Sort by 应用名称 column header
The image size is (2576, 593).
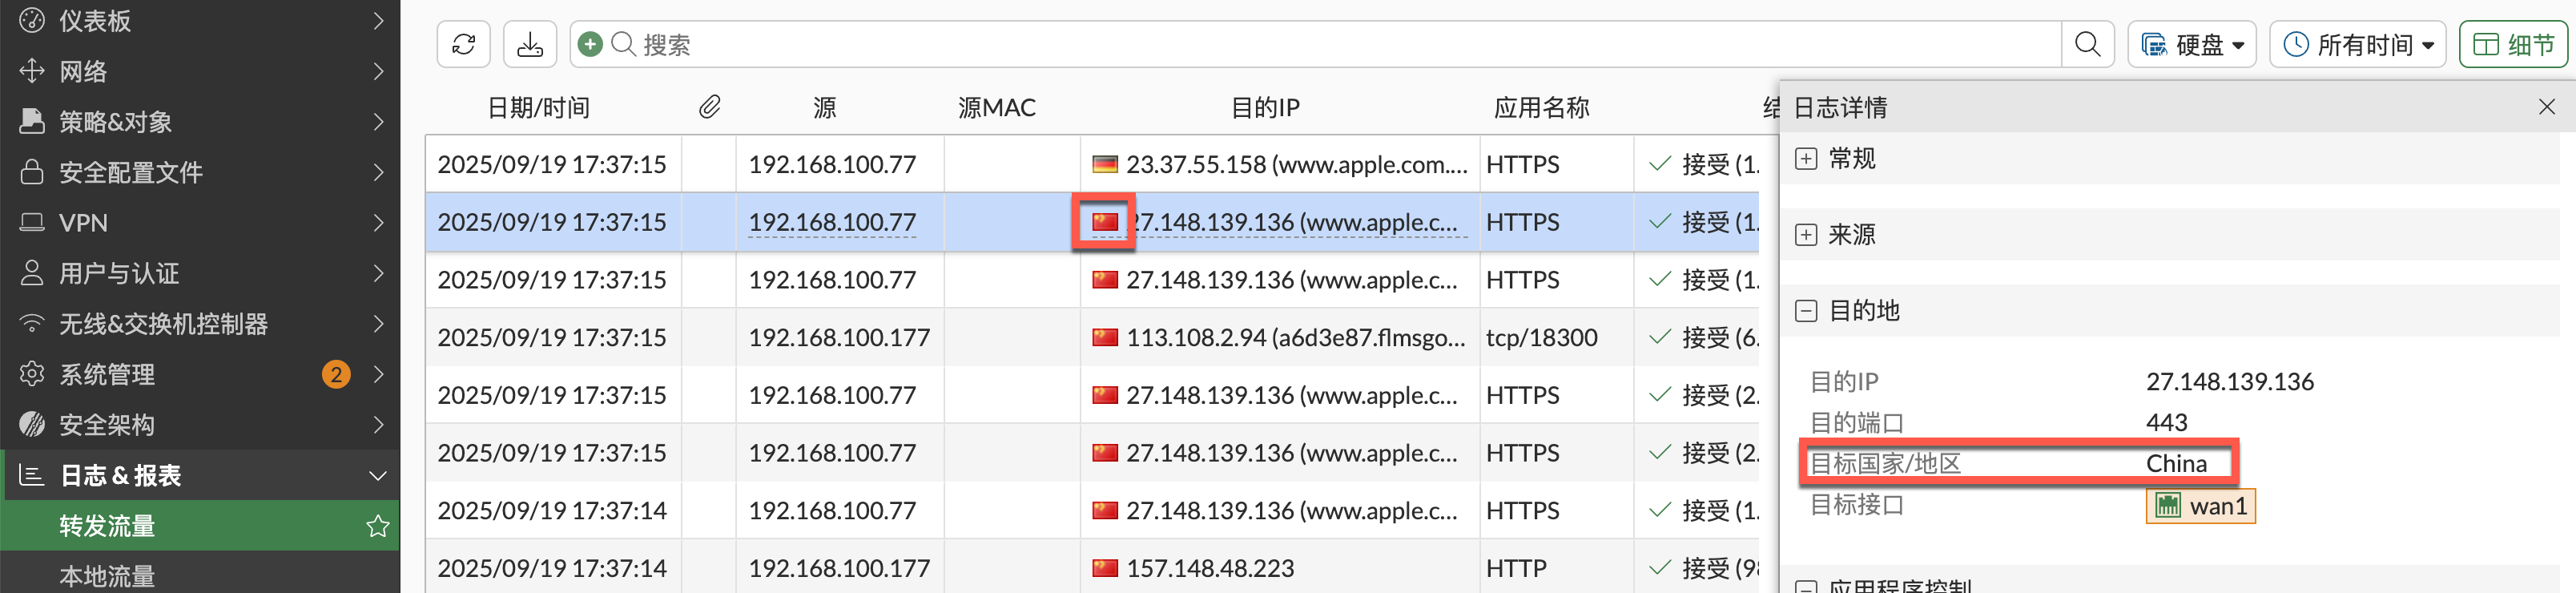[1541, 107]
